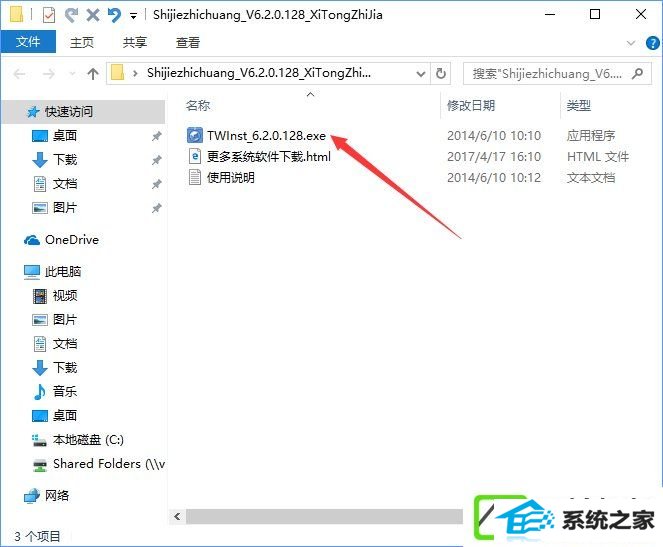Switch to the 主页 ribbon tab

(82, 42)
